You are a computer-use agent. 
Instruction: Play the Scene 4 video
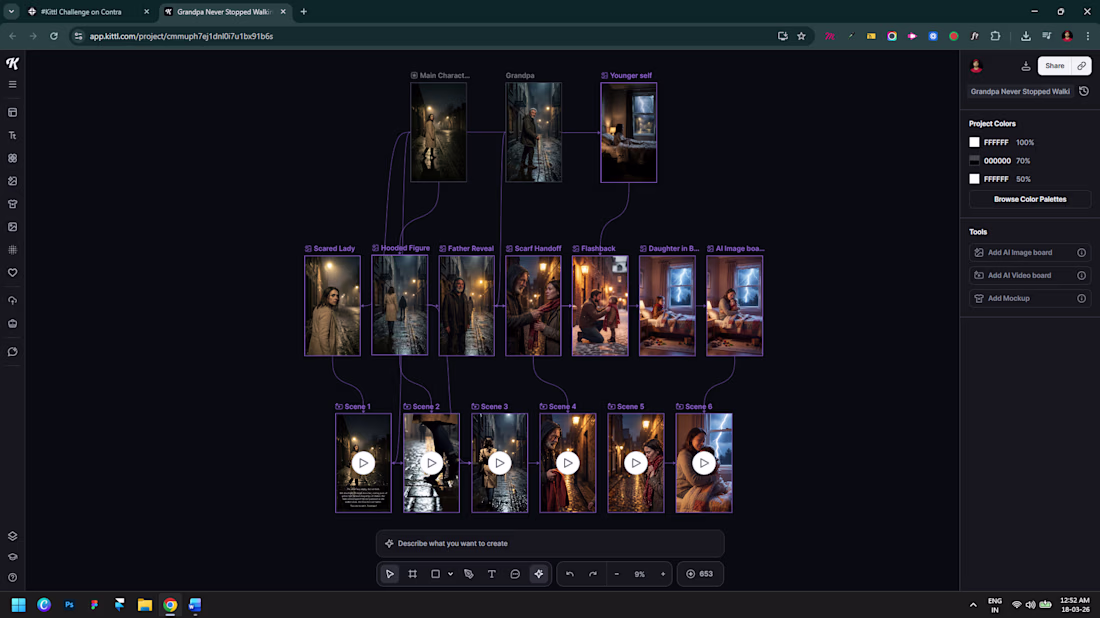[x=568, y=463]
